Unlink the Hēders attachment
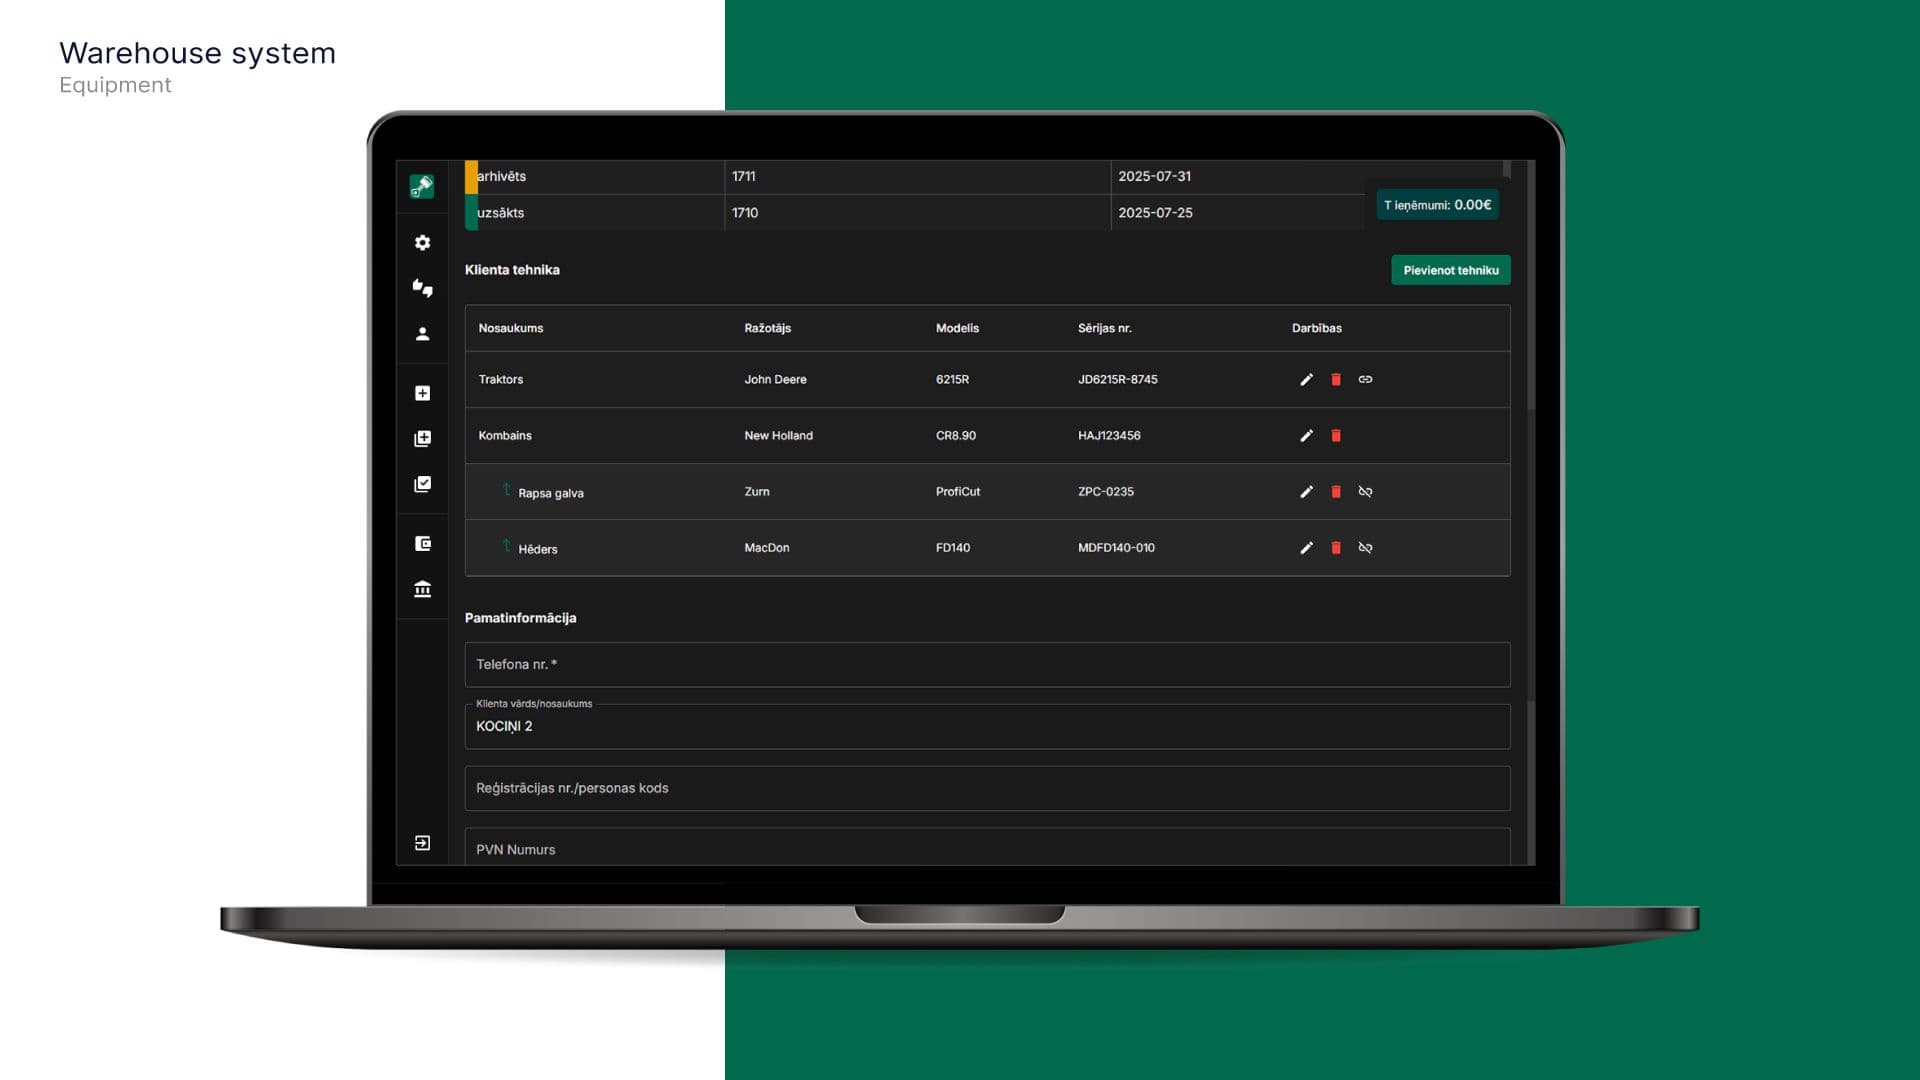The width and height of the screenshot is (1920, 1080). click(x=1365, y=548)
